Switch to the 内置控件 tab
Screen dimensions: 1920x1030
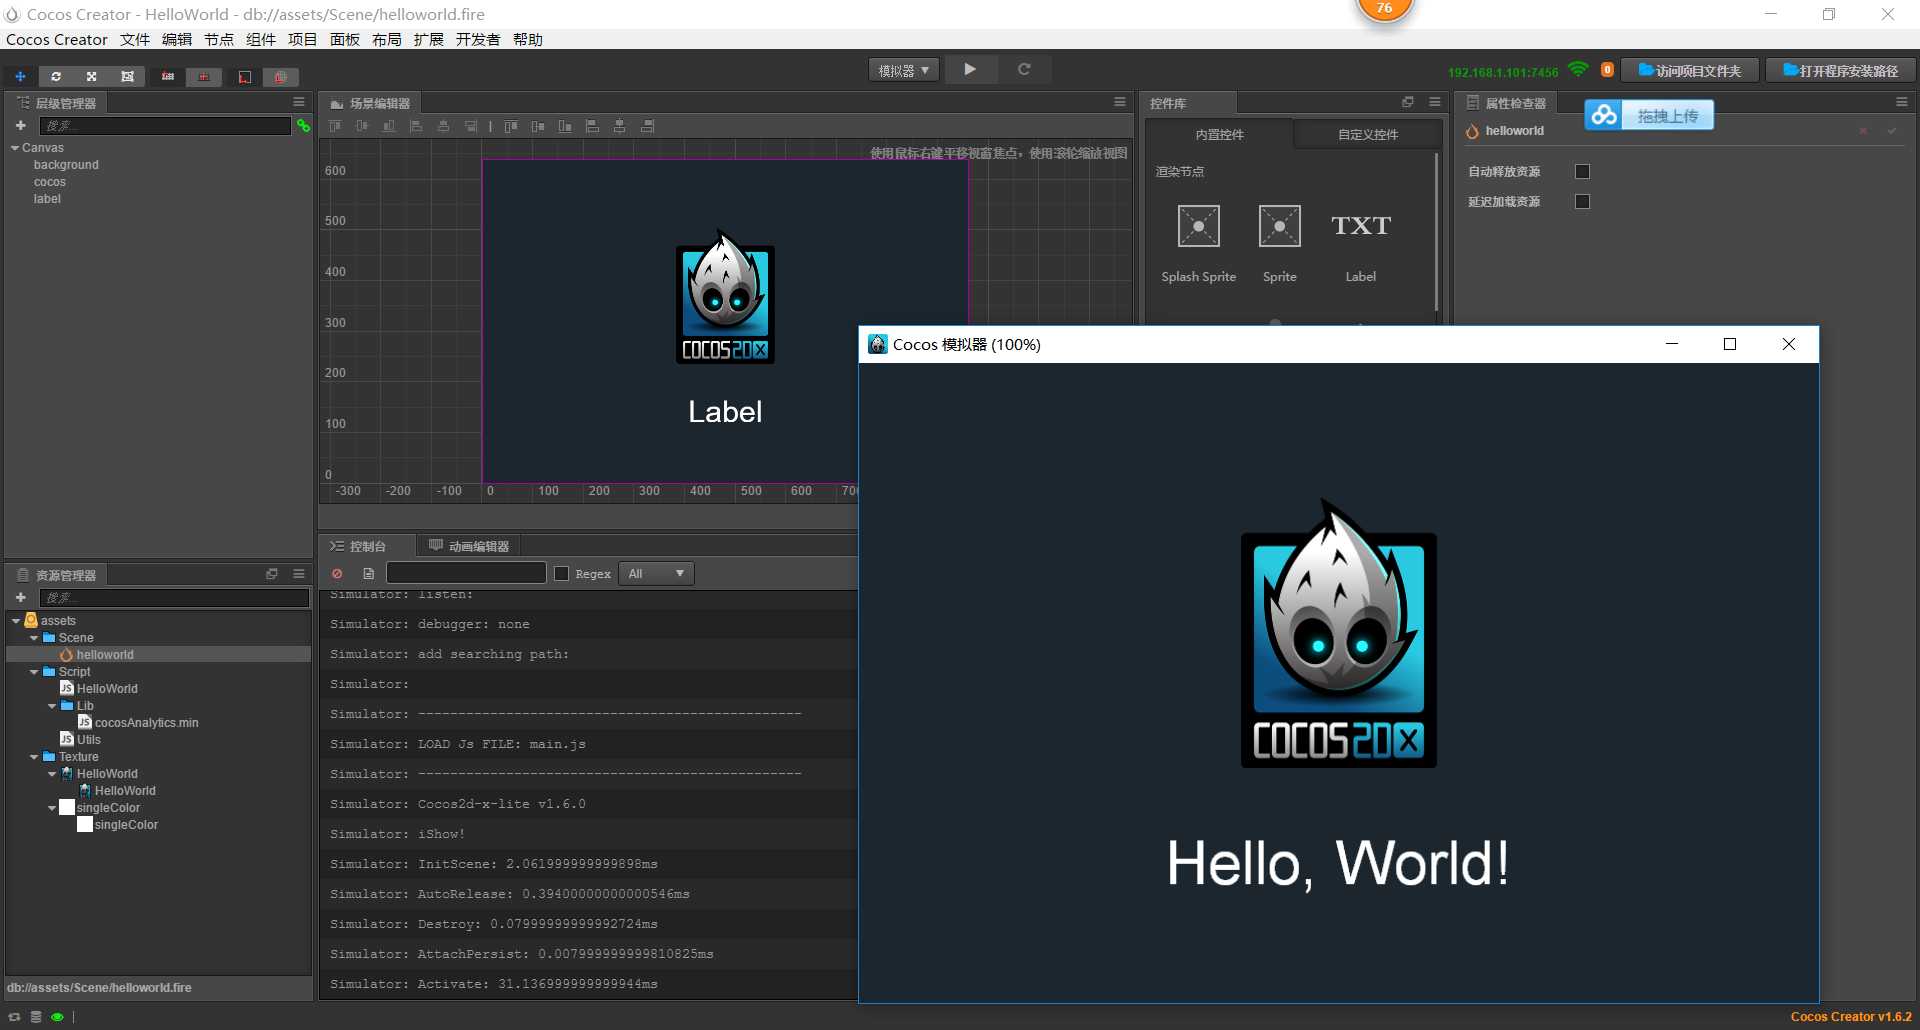click(x=1219, y=134)
